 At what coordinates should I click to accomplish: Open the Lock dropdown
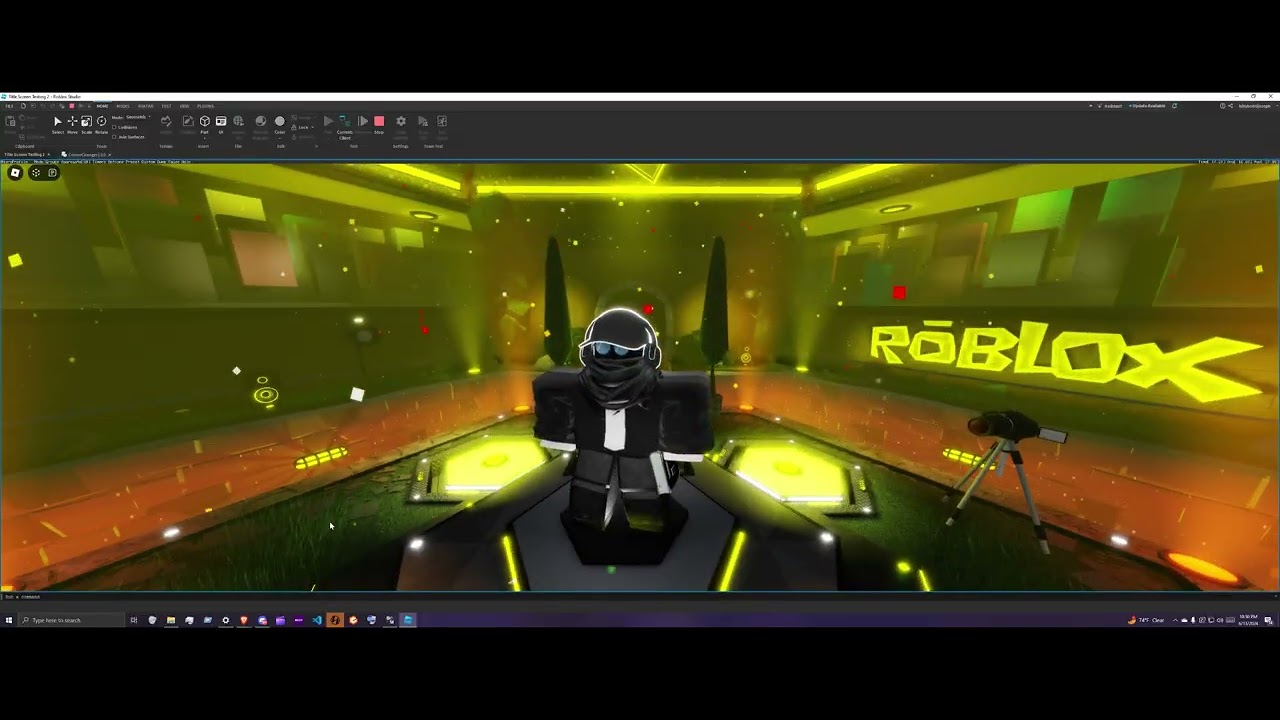point(301,127)
